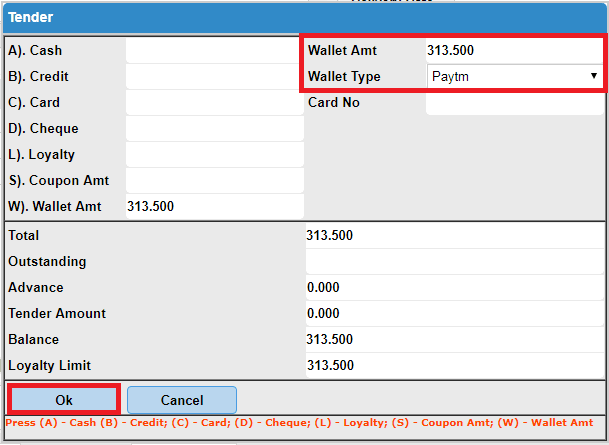This screenshot has width=609, height=445.
Task: Click the Cancel button
Action: click(x=182, y=400)
